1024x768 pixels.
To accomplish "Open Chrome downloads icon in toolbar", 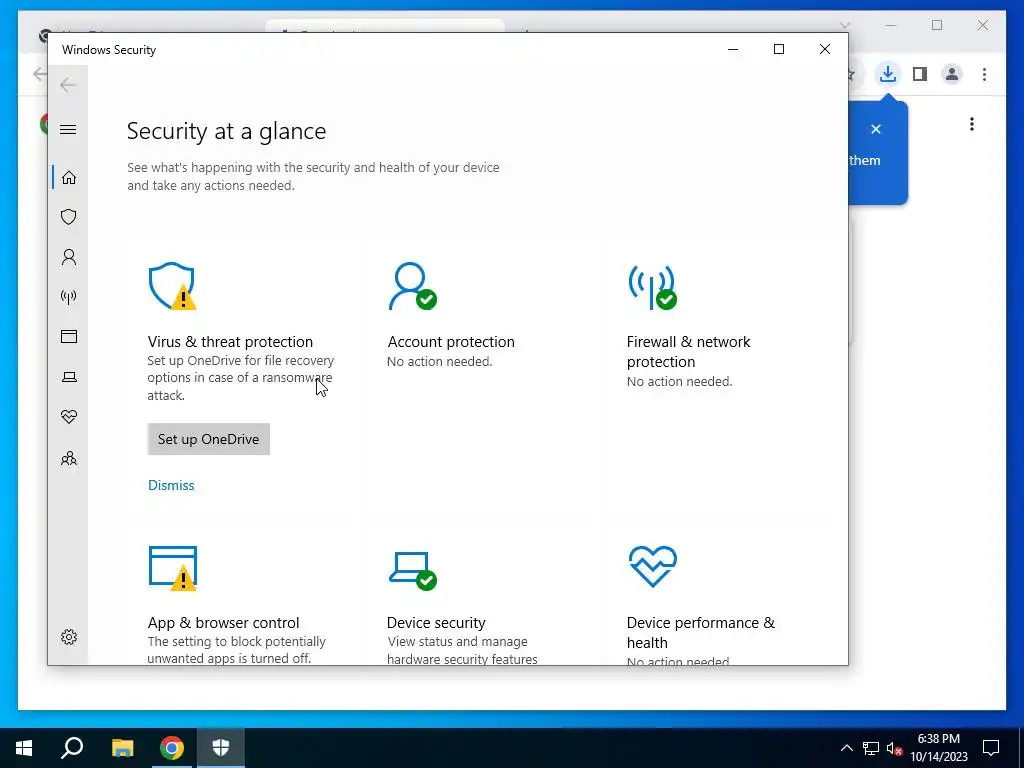I will [x=887, y=74].
